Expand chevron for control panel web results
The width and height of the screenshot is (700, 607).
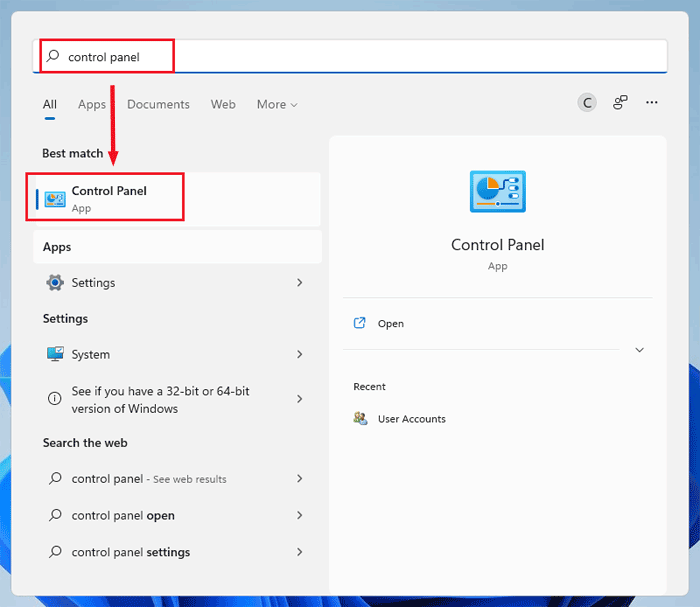tap(300, 478)
